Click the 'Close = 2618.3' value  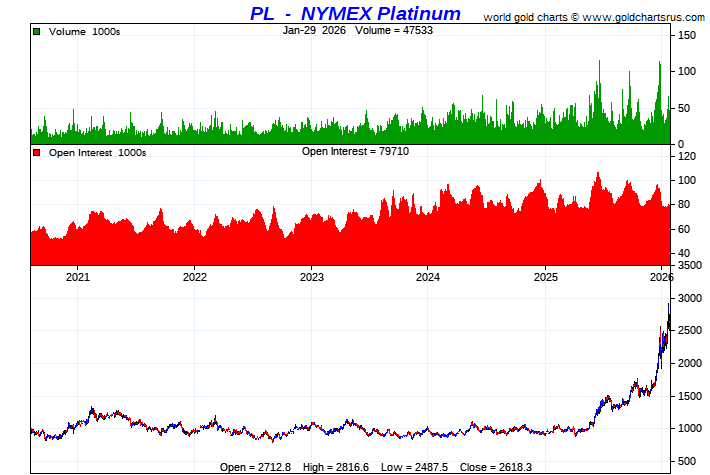pyautogui.click(x=496, y=467)
